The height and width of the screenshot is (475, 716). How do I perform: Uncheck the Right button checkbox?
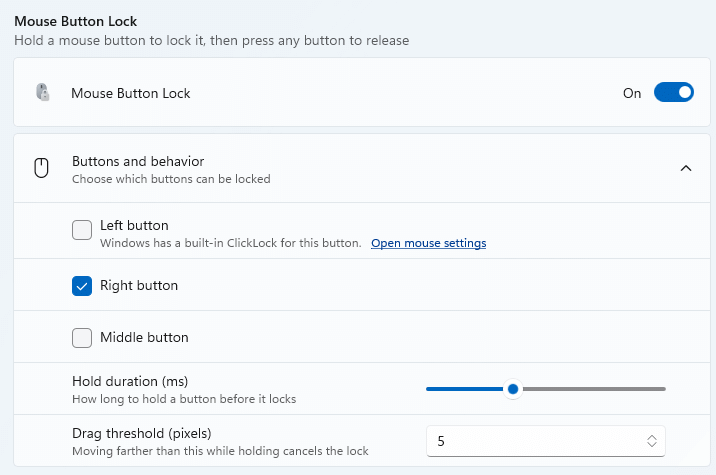click(82, 286)
